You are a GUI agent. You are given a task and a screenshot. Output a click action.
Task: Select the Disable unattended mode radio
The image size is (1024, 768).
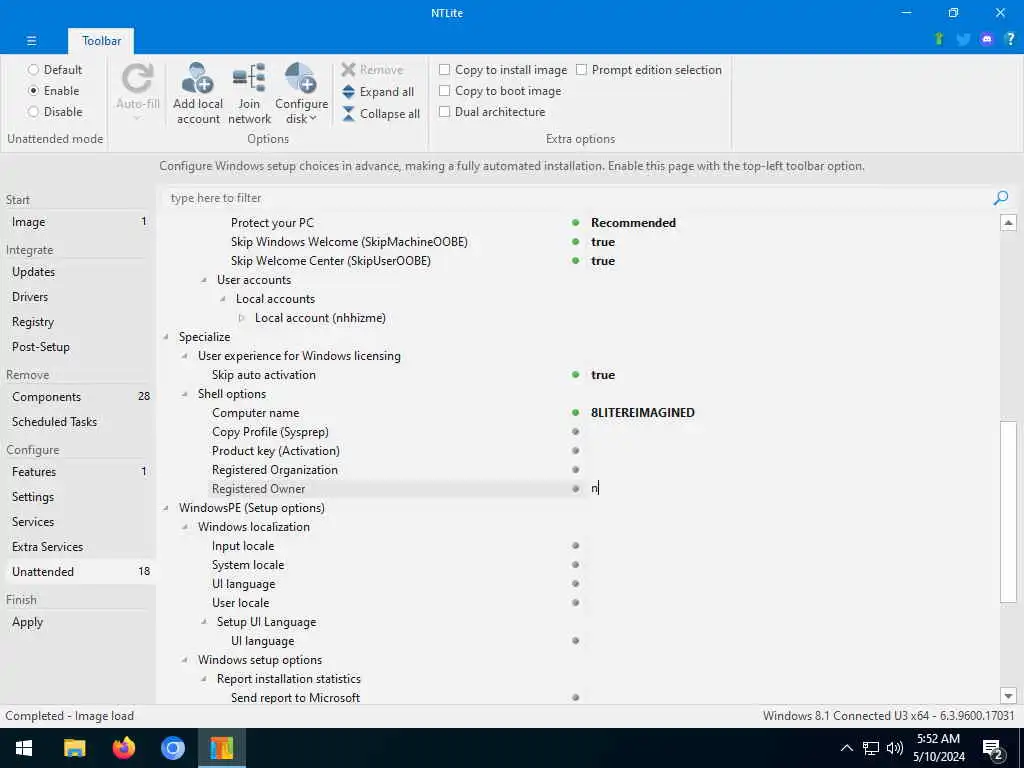click(x=33, y=112)
